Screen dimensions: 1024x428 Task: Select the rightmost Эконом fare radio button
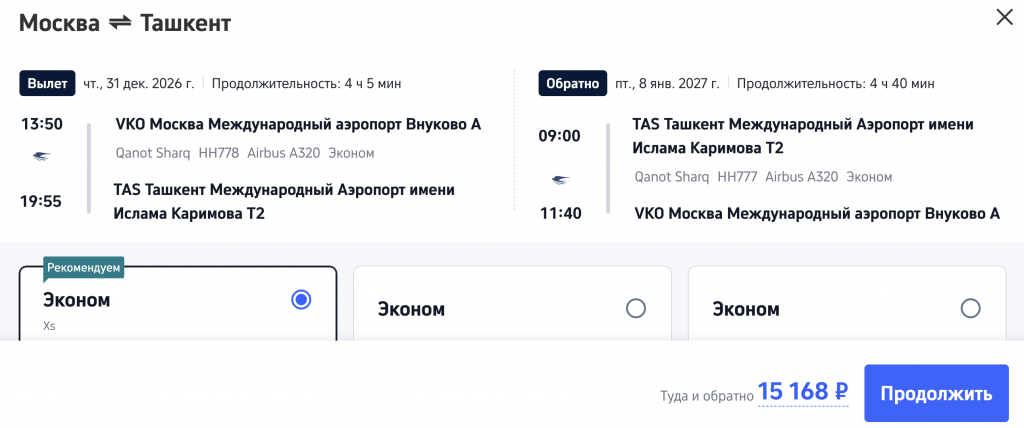tap(970, 308)
